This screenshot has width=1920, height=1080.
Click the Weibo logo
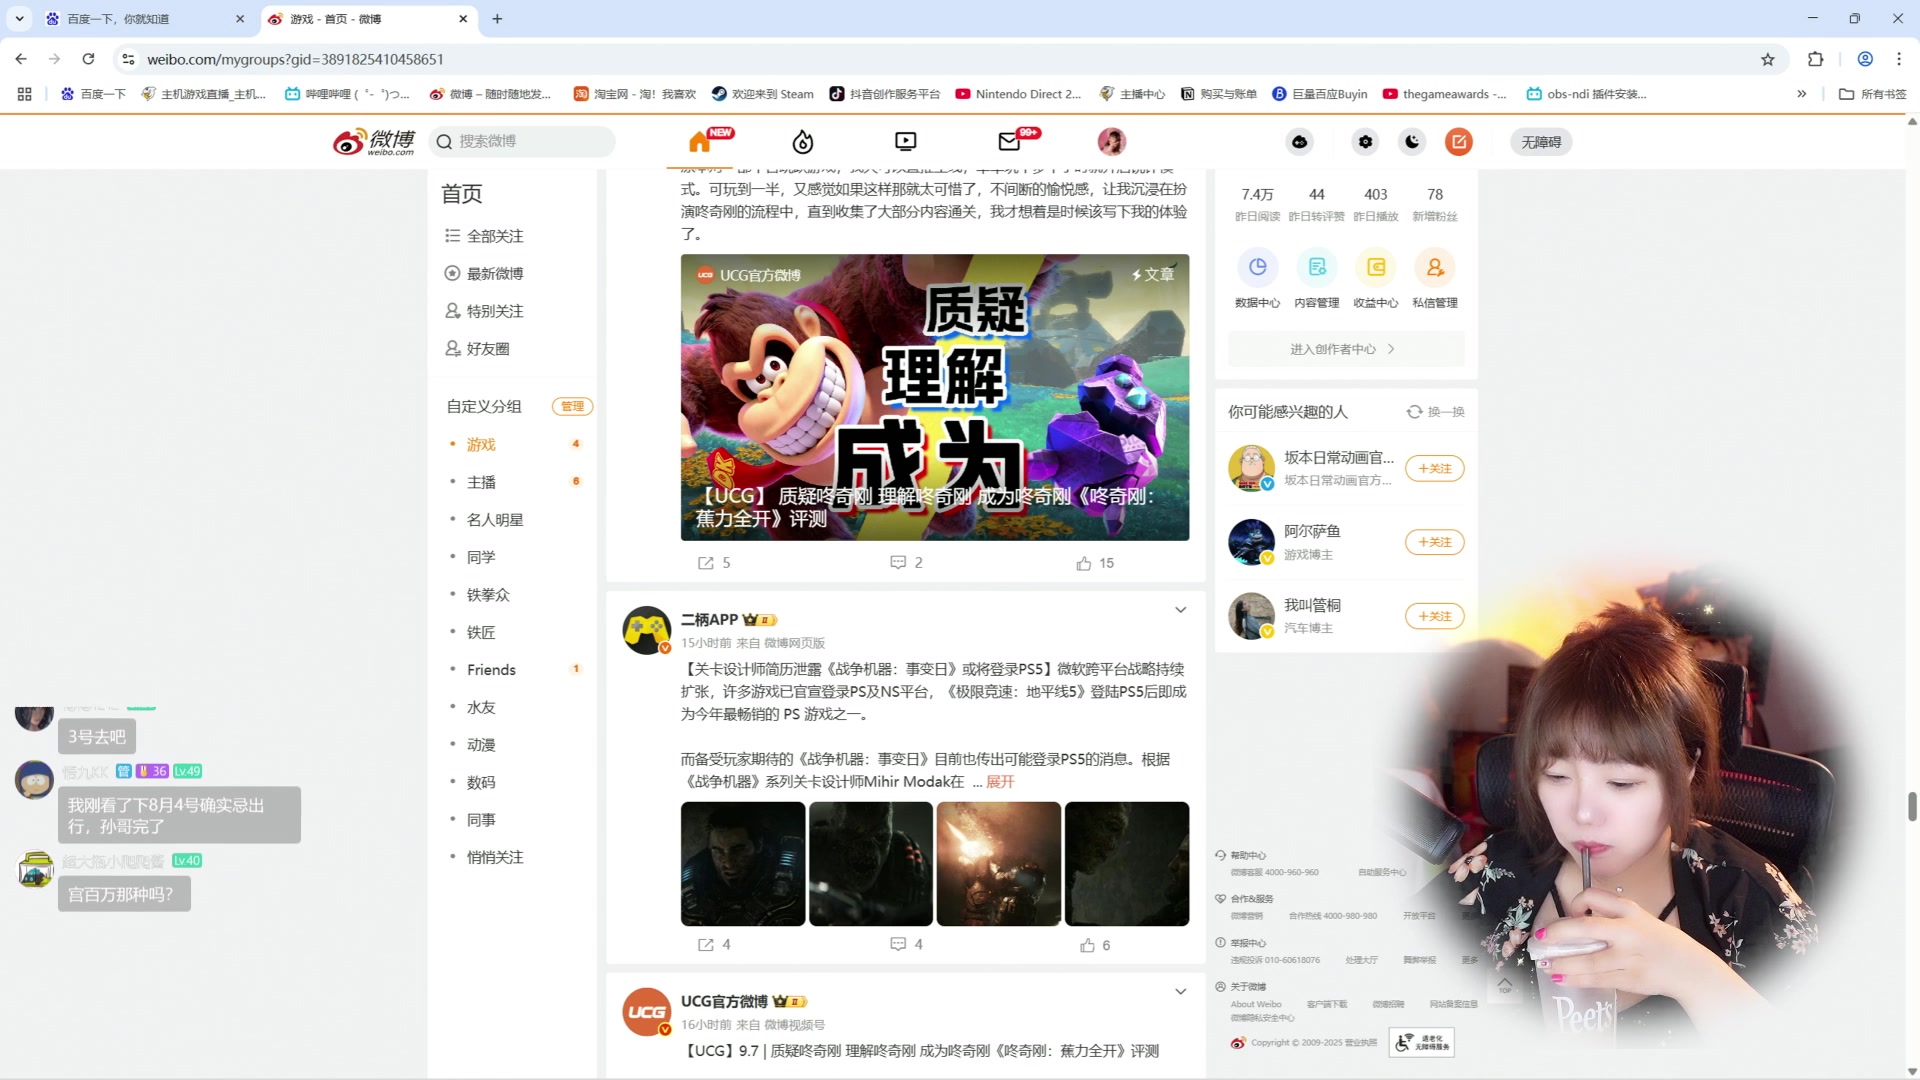click(x=374, y=142)
